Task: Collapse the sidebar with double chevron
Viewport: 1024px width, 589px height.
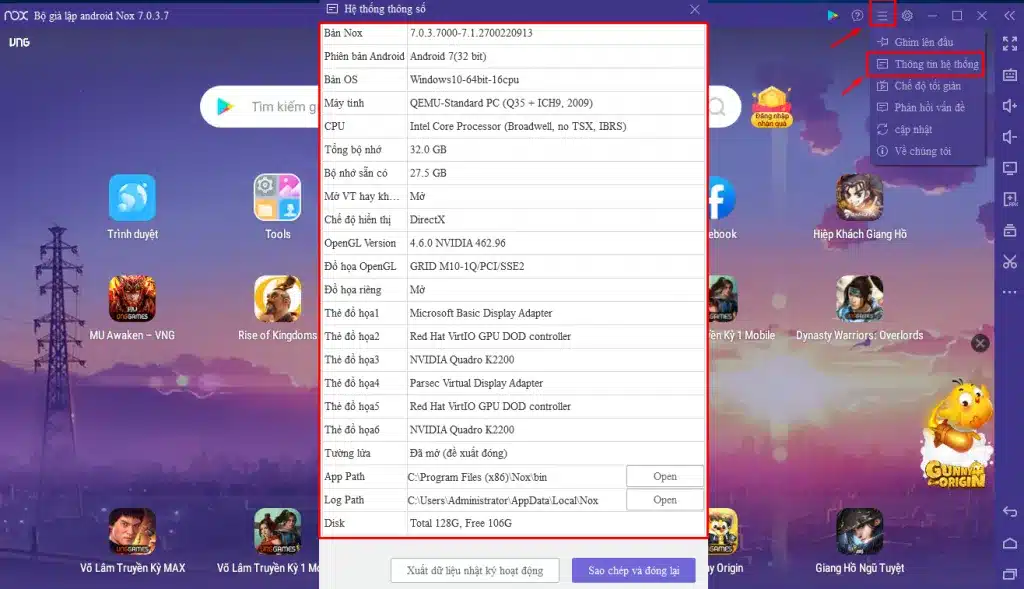Action: pyautogui.click(x=1009, y=16)
